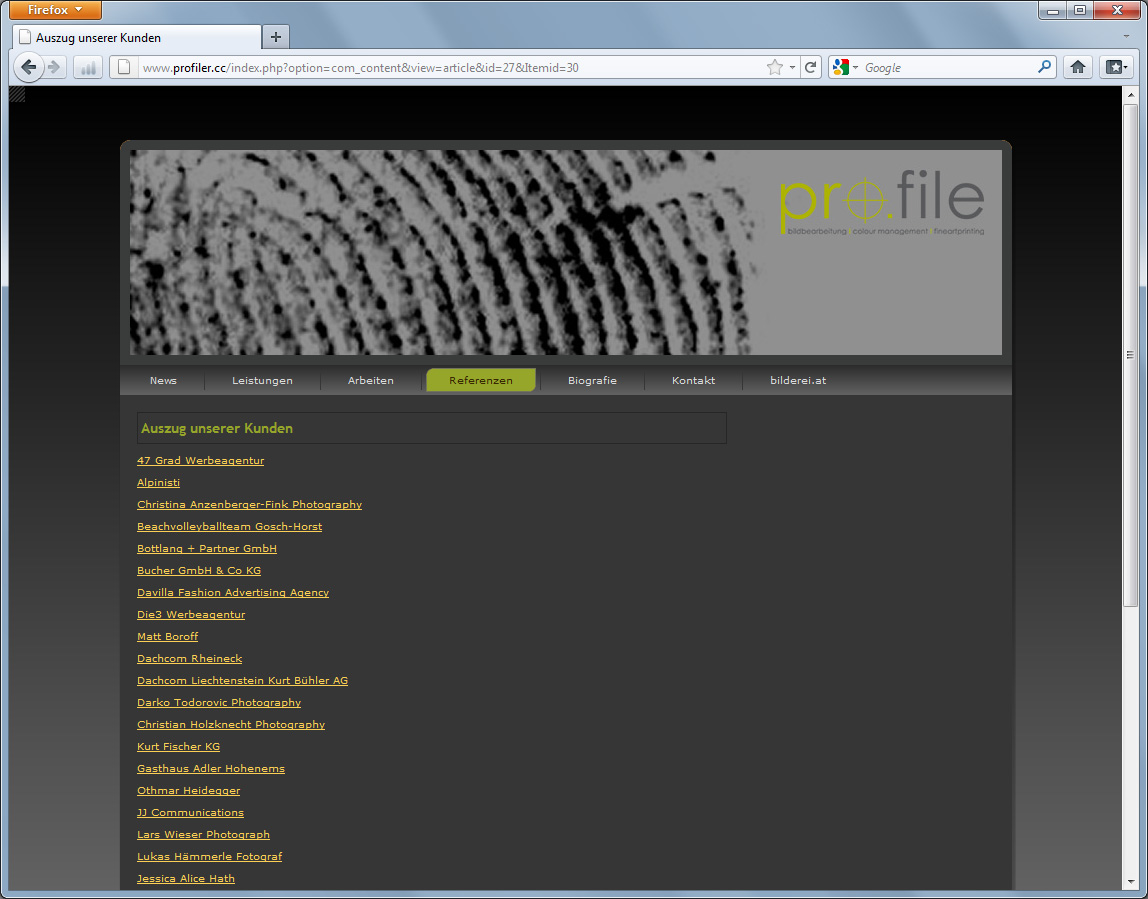Open the Arbeiten menu item
Viewport: 1148px width, 899px height.
tap(370, 381)
